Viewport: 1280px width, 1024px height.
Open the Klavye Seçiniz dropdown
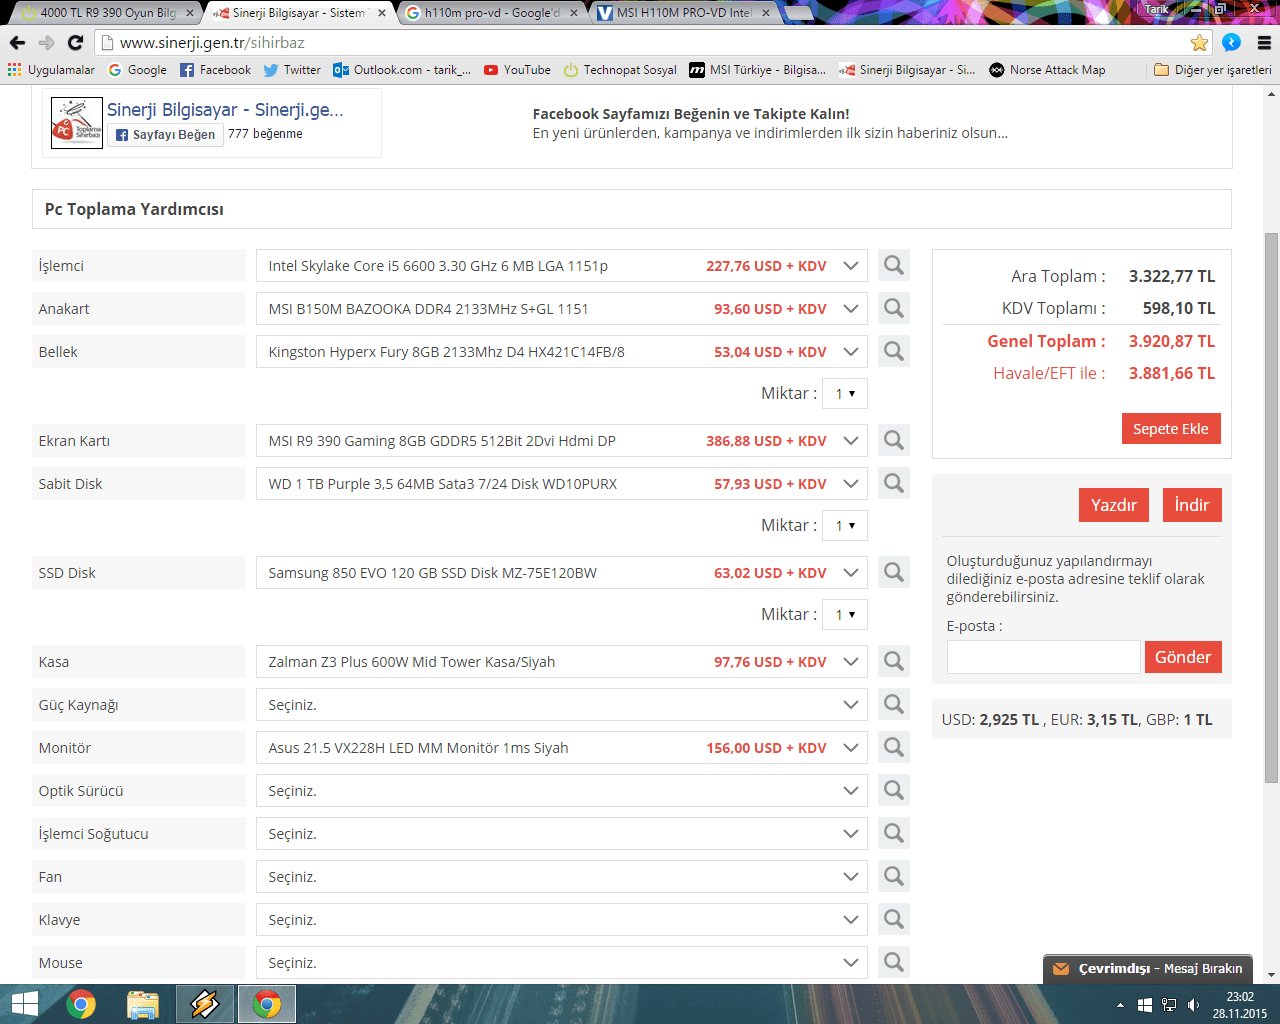click(562, 919)
